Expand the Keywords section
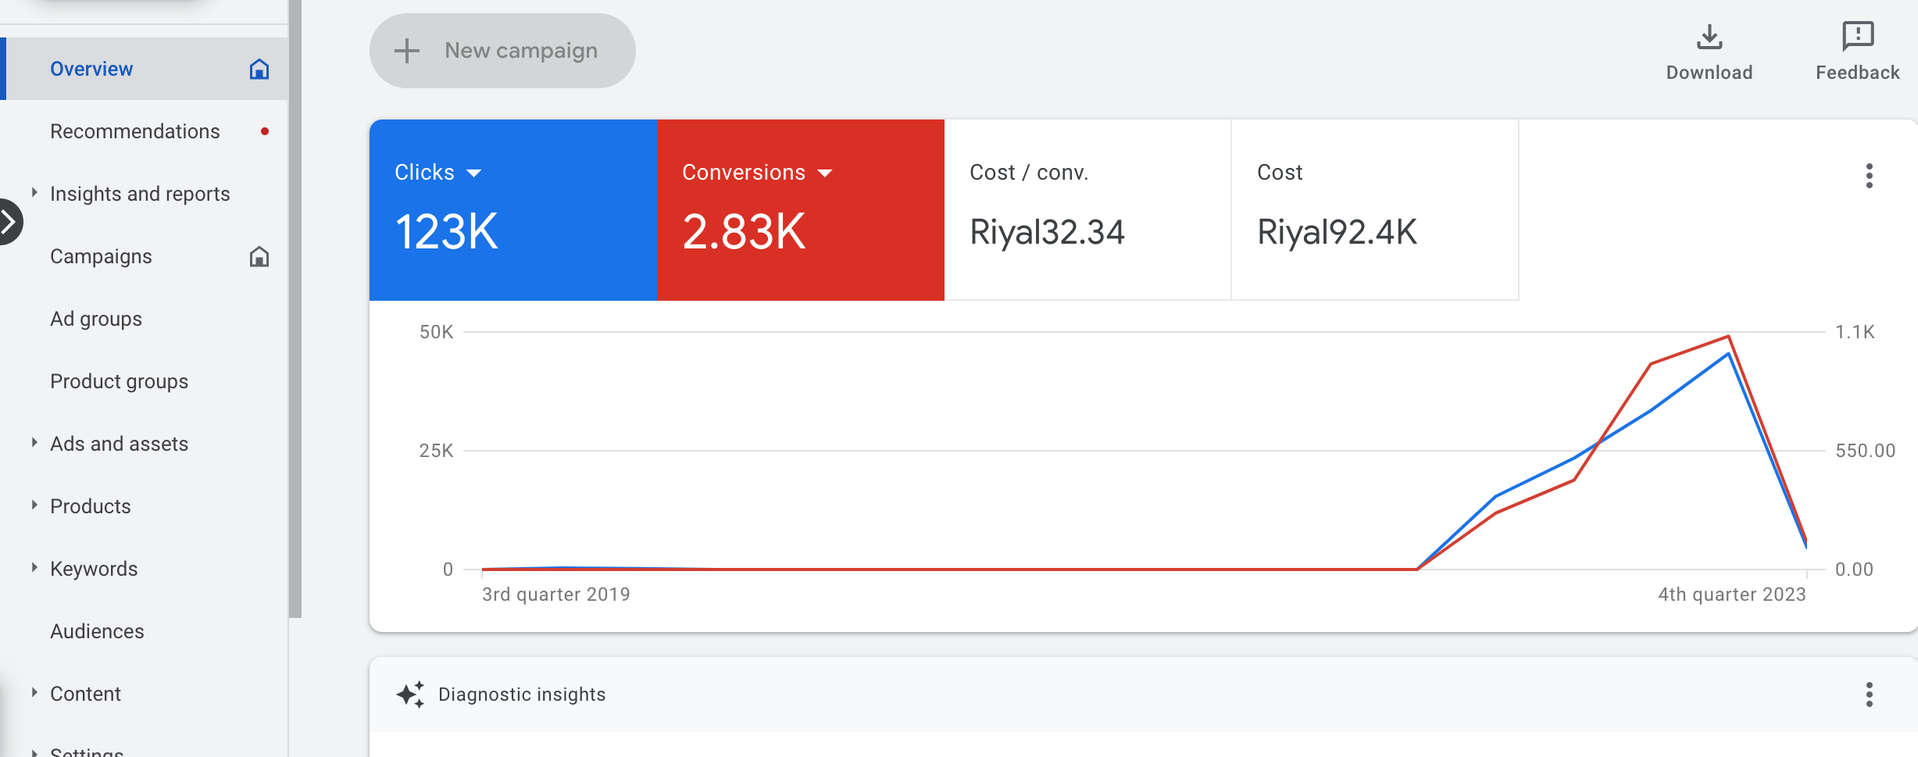 (x=34, y=568)
